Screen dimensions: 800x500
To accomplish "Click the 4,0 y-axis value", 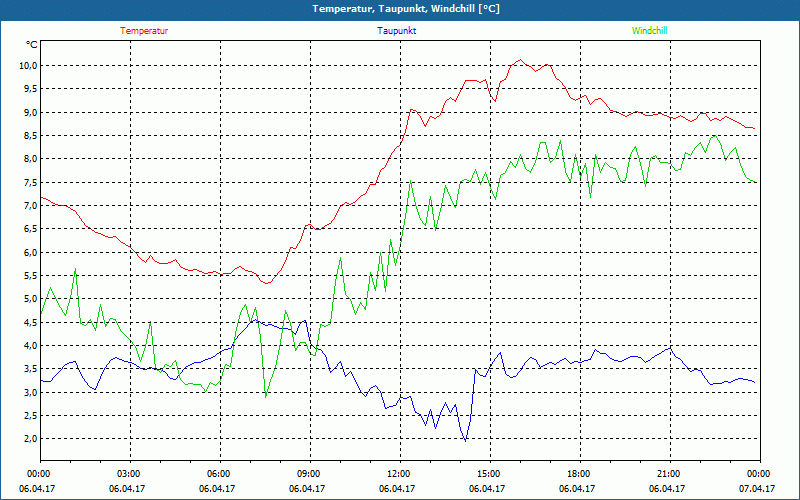I will click(30, 345).
